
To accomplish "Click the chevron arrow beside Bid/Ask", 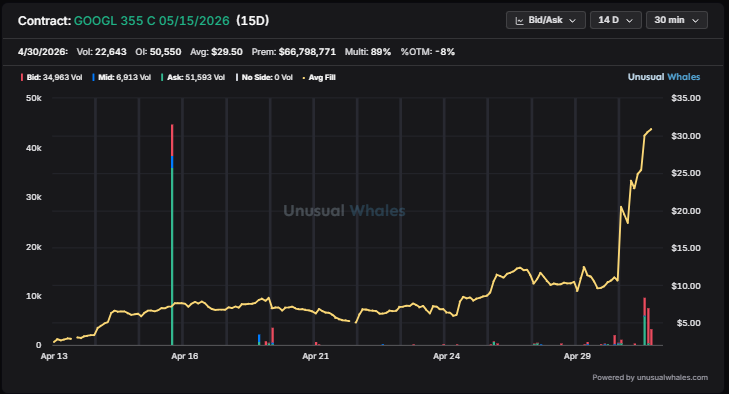I will tap(573, 20).
